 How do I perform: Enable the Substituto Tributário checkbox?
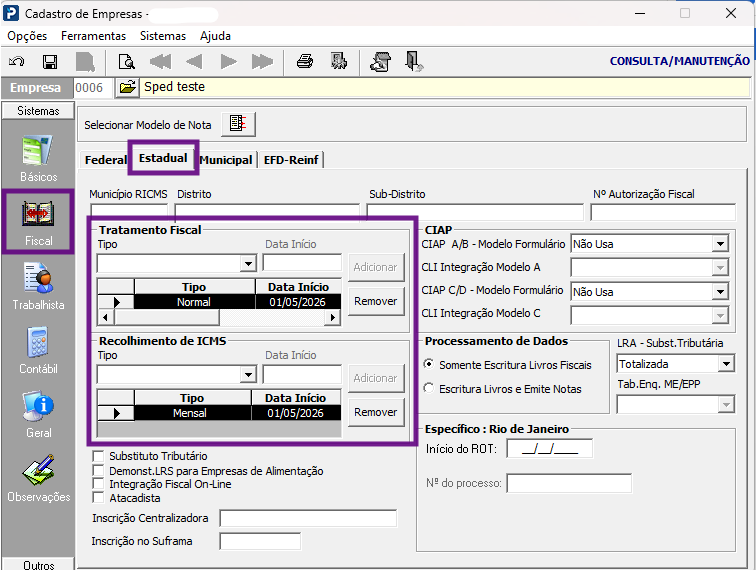98,456
